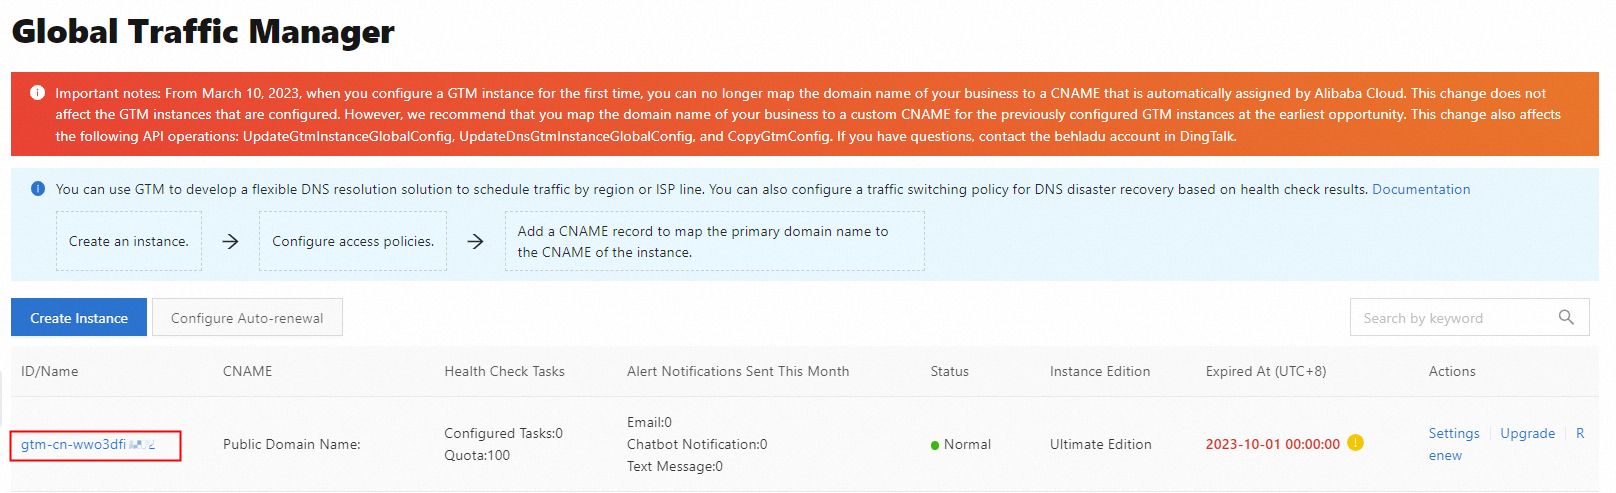Click arrow after Create an instance step

[230, 241]
